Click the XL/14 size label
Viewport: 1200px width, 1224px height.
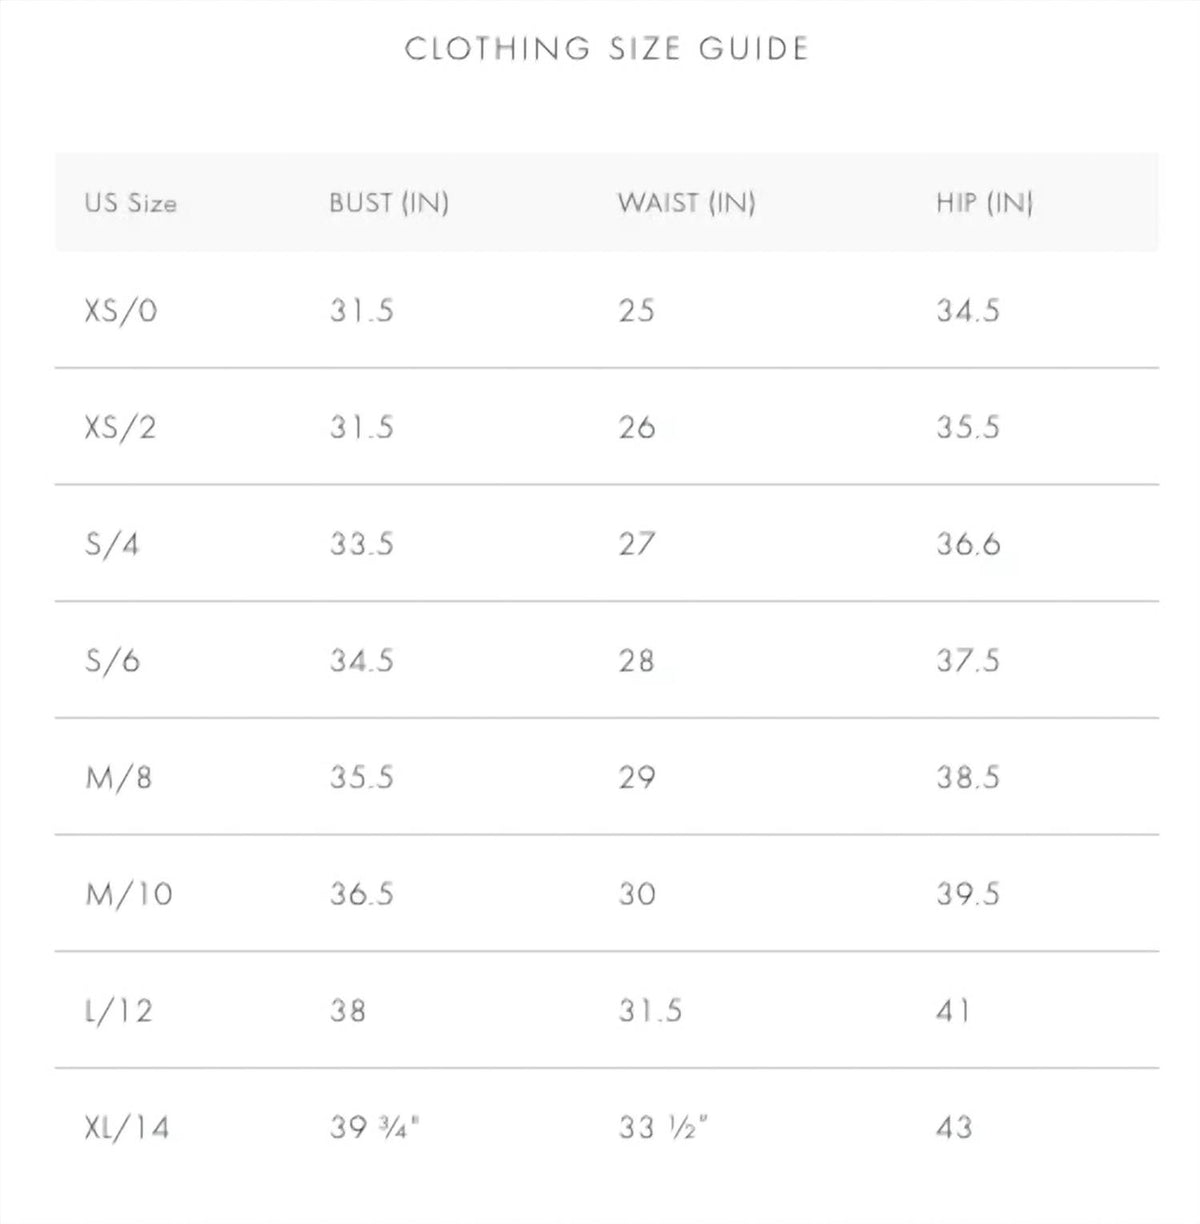coord(127,1128)
